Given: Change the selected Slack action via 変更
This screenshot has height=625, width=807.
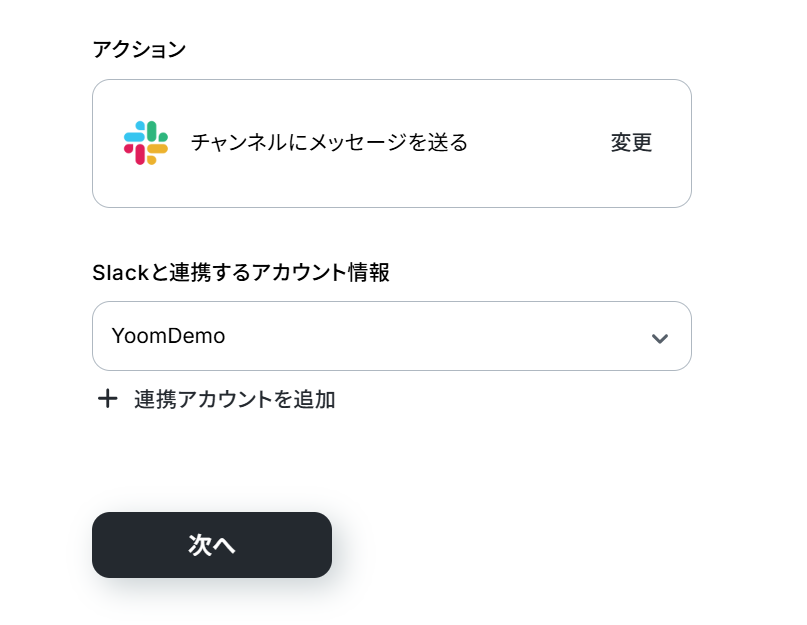Looking at the screenshot, I should 631,143.
